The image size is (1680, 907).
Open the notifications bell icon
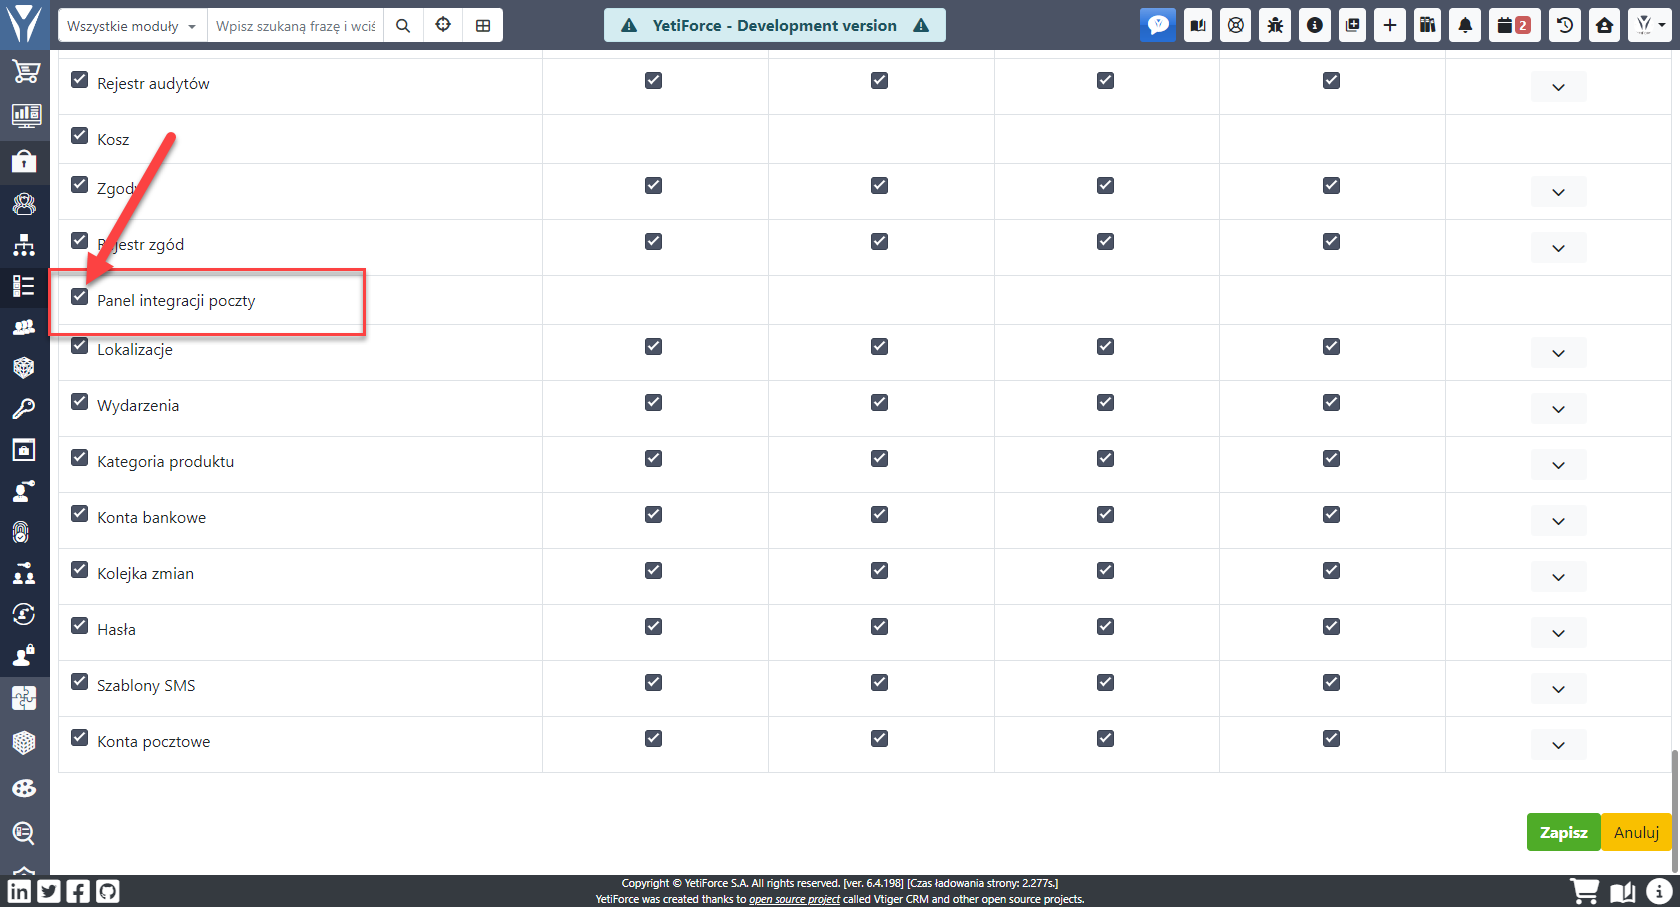click(1465, 25)
